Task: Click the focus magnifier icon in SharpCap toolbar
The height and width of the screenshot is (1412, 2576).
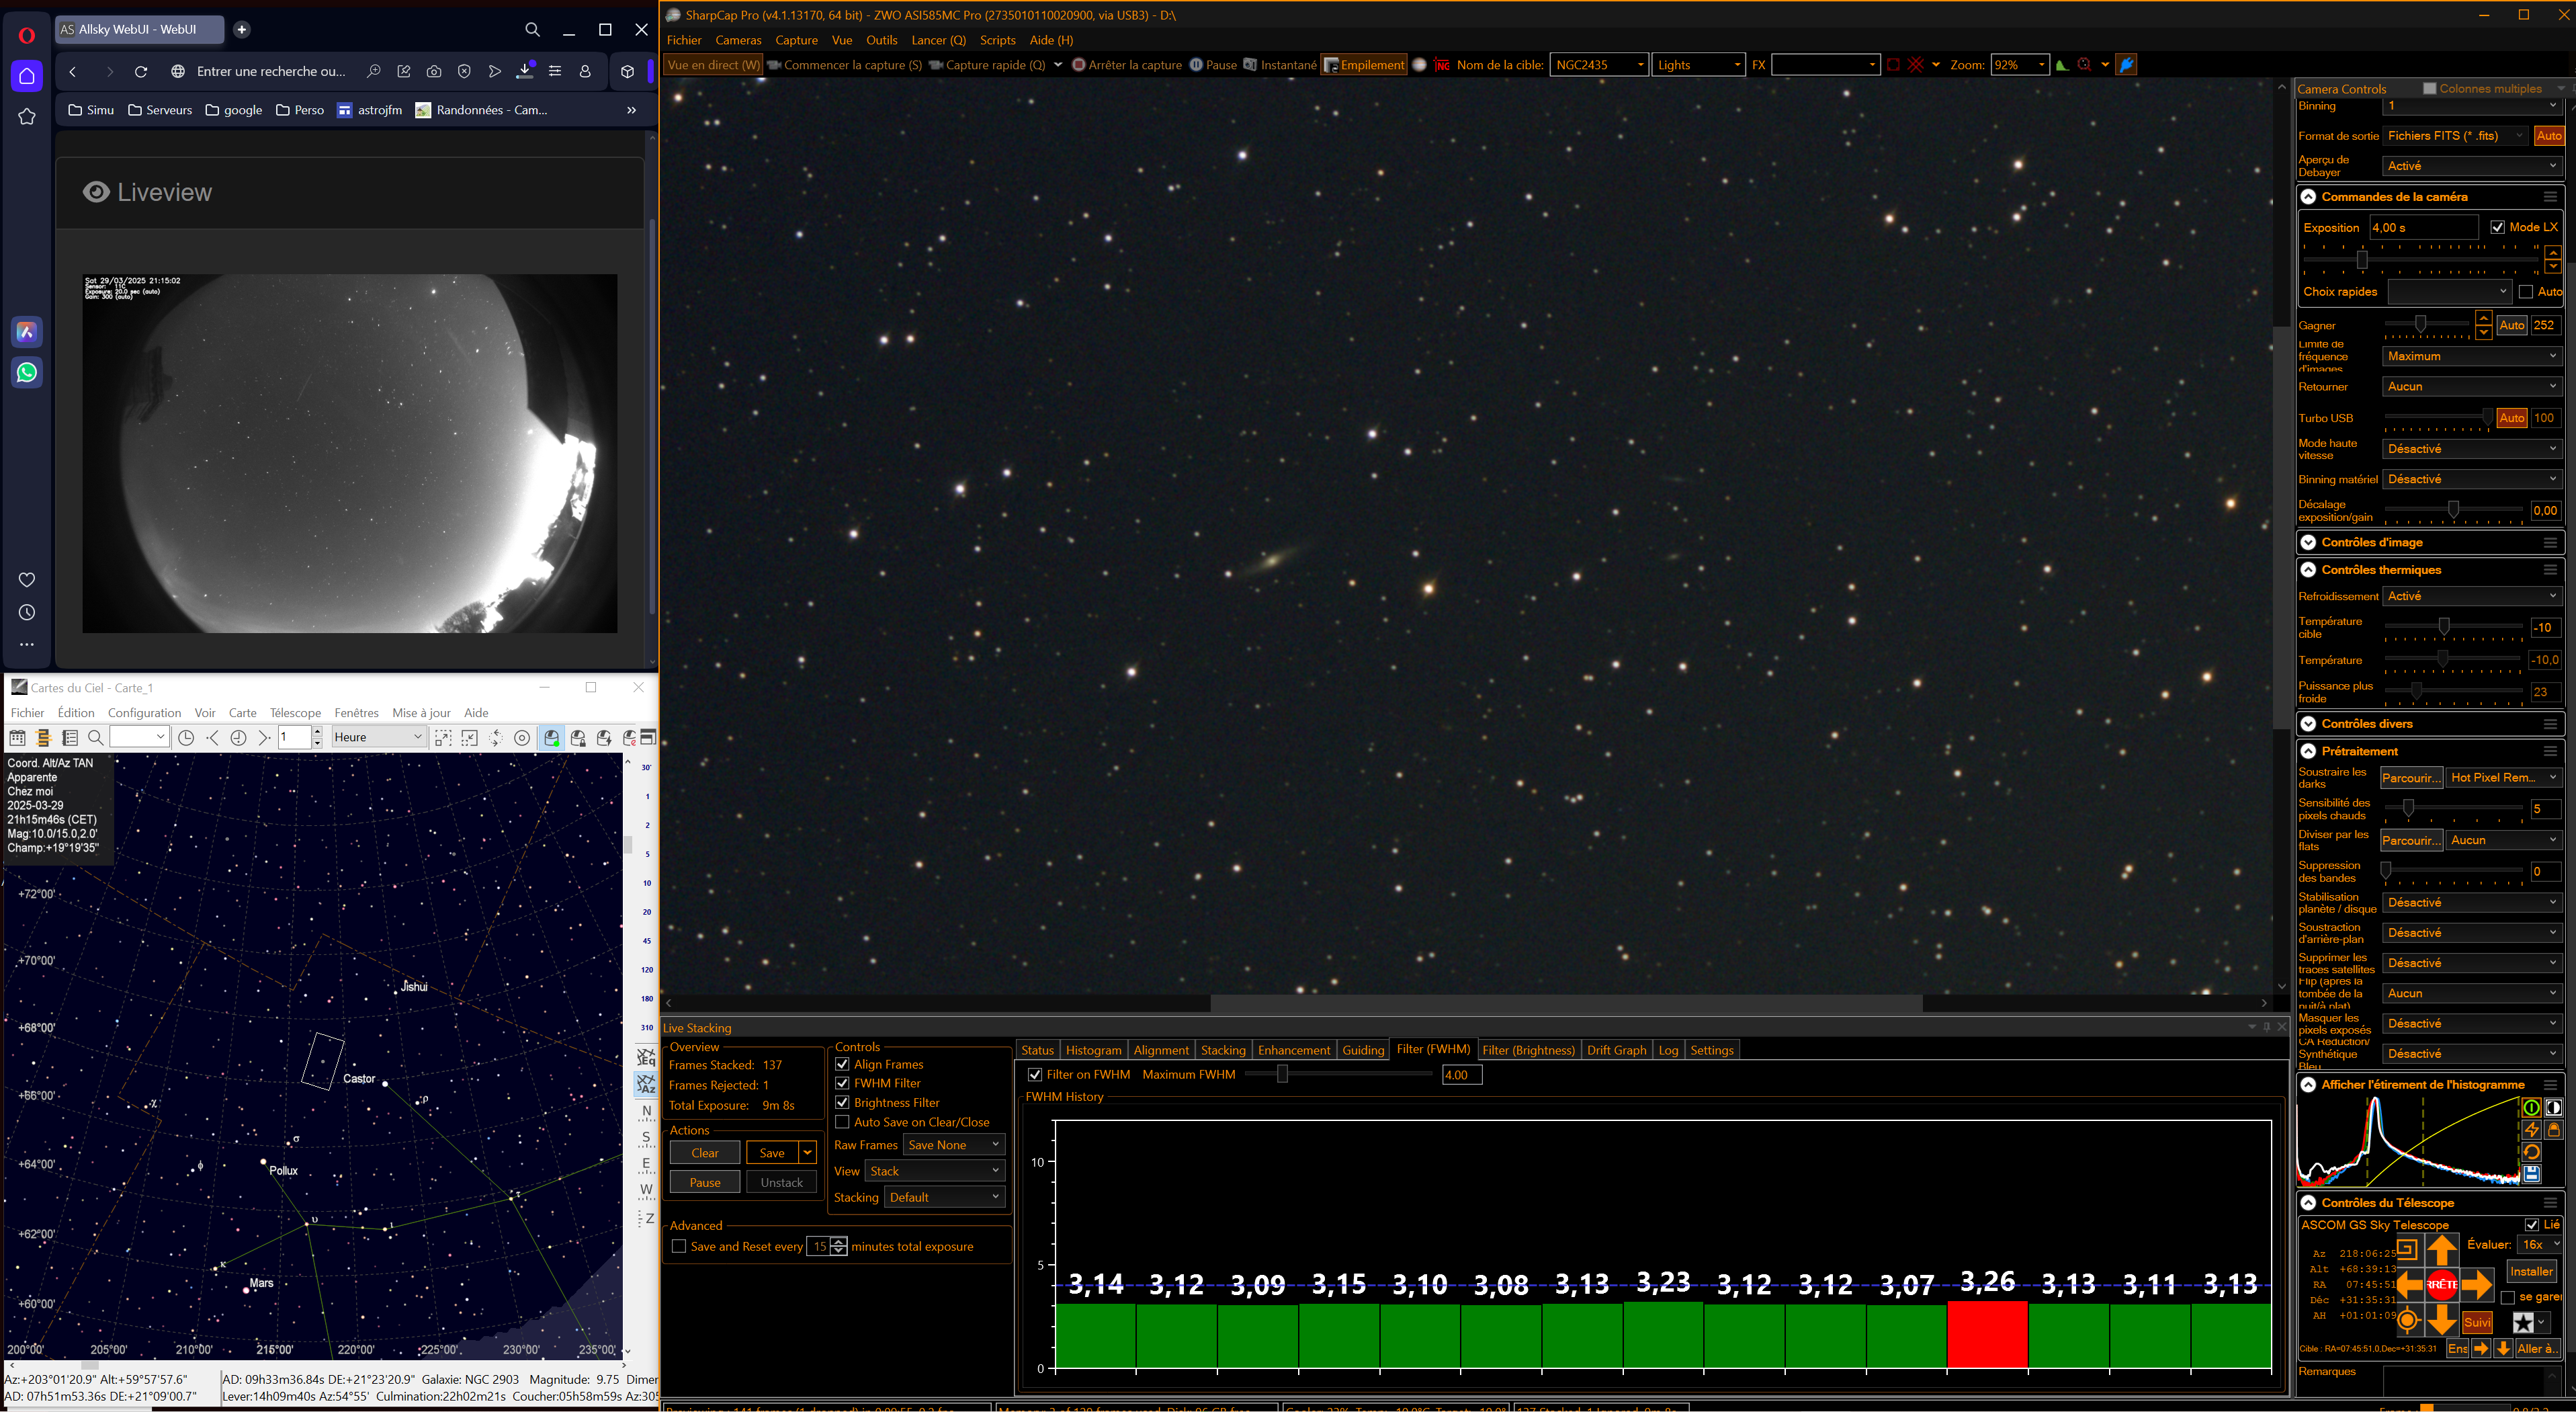Action: 2084,65
